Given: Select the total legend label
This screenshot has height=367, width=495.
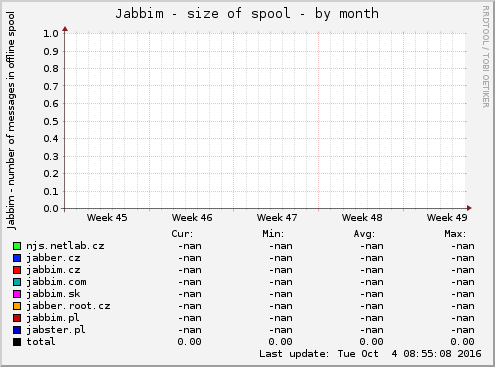Looking at the screenshot, I should [41, 342].
